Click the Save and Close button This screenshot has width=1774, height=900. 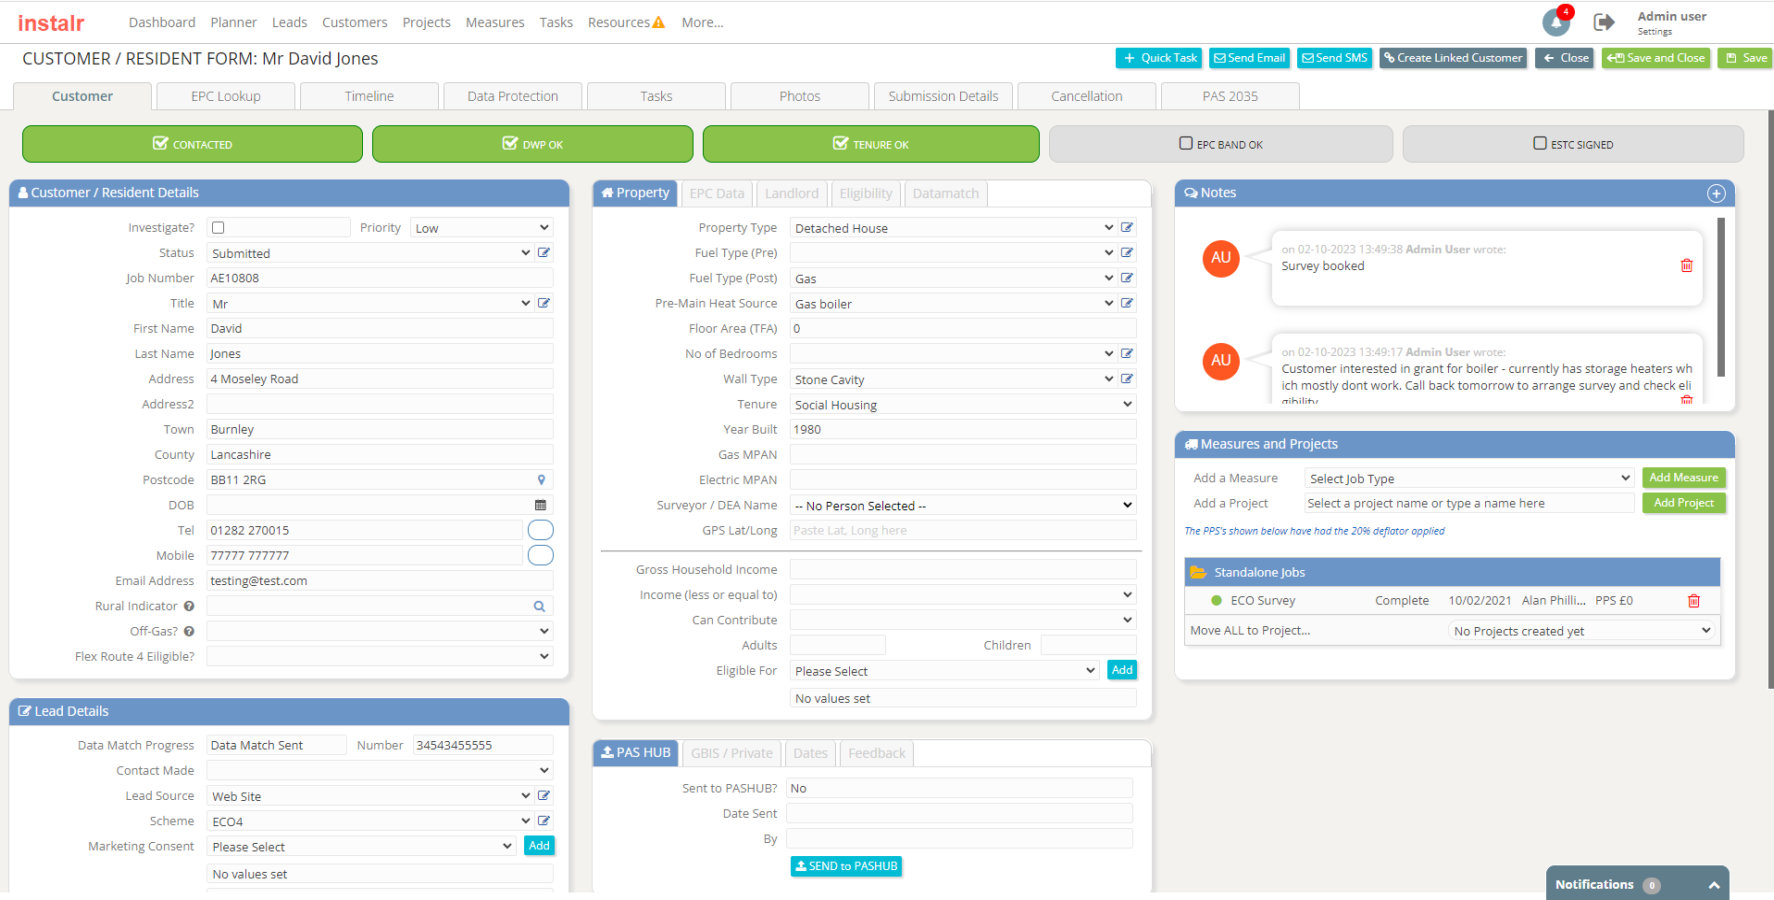pyautogui.click(x=1656, y=58)
